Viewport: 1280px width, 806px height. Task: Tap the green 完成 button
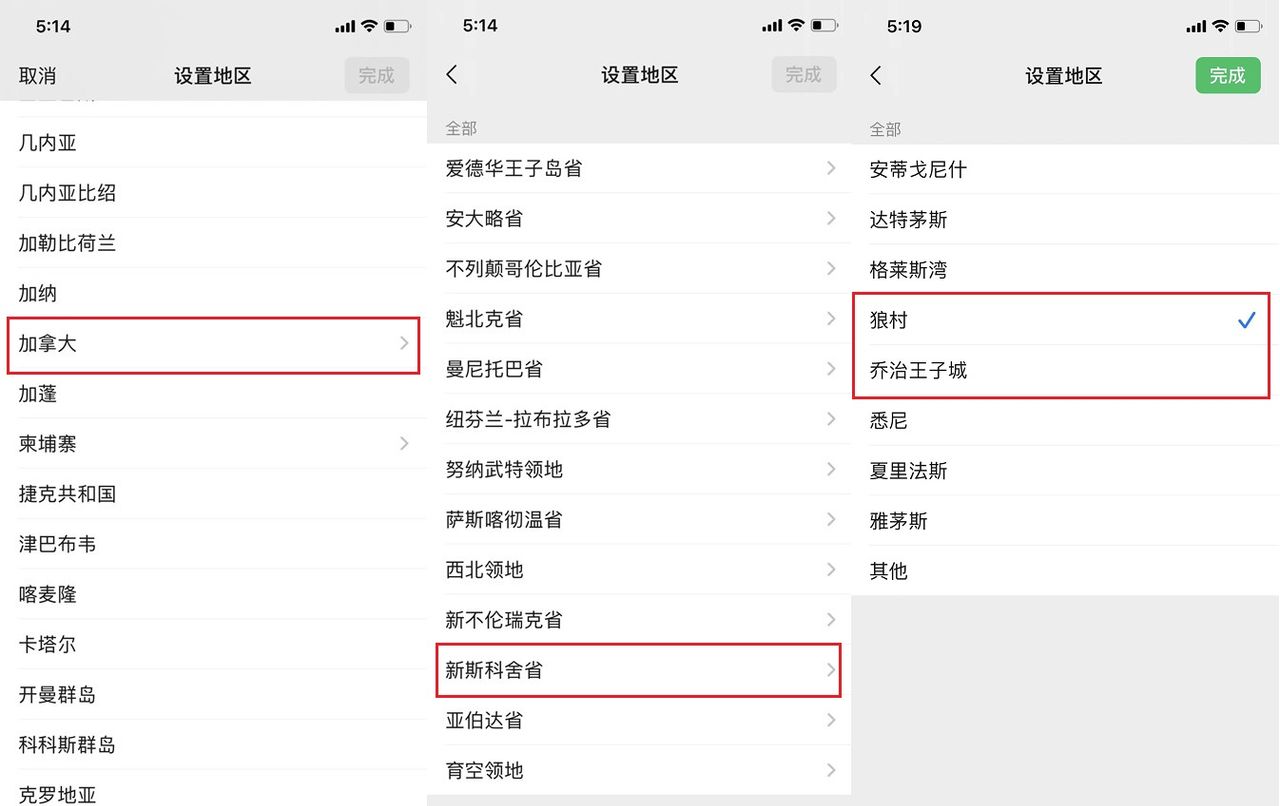click(x=1227, y=75)
